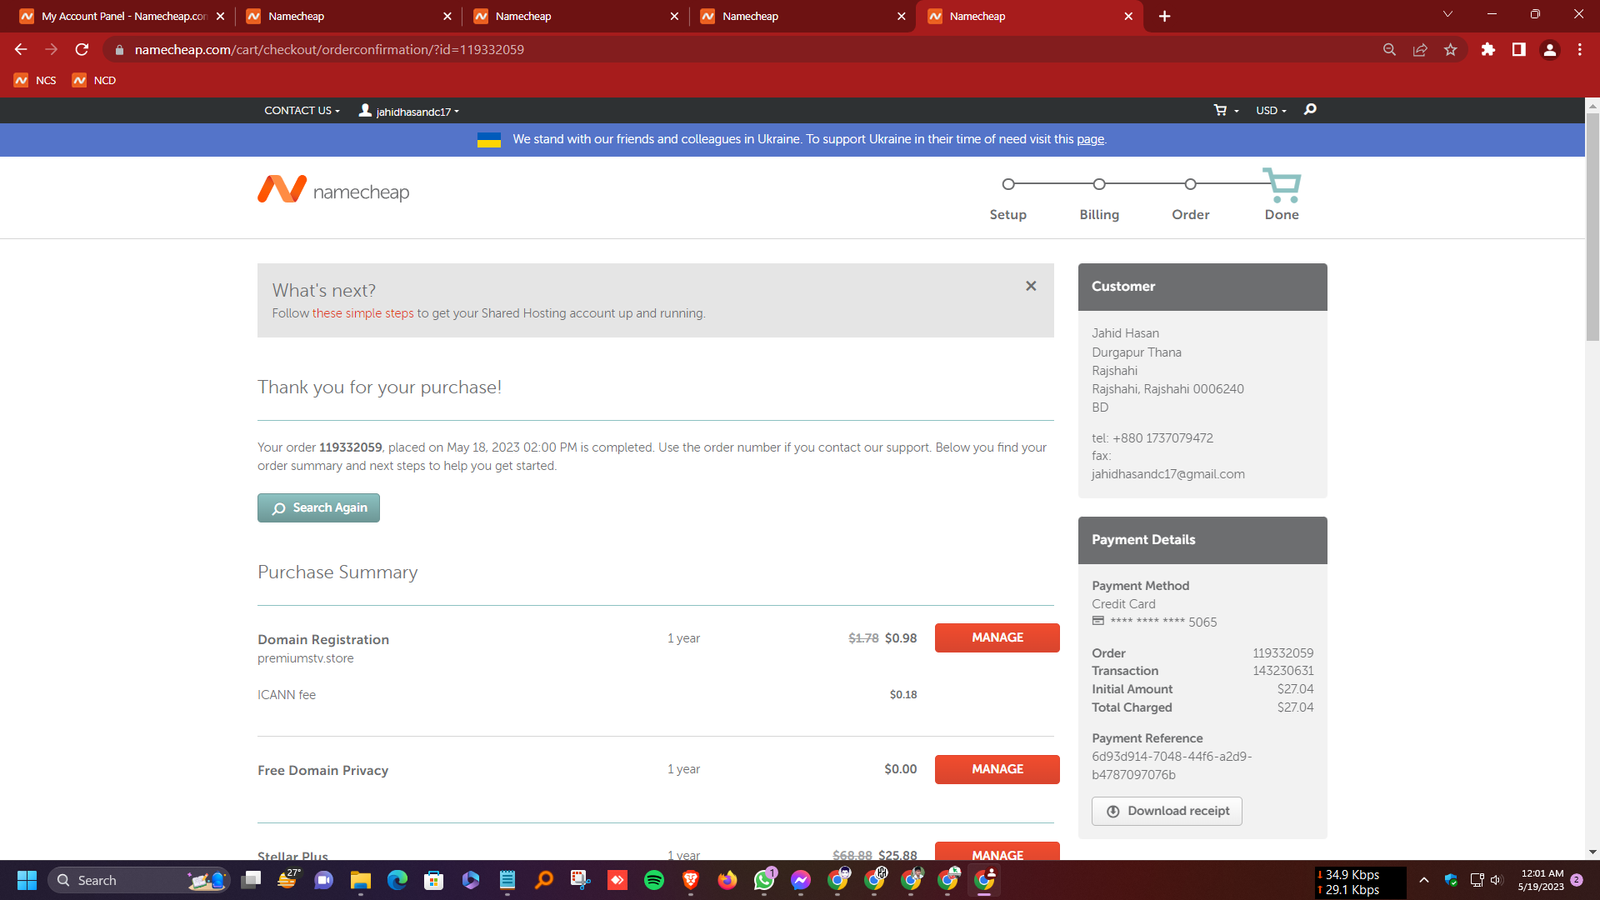This screenshot has width=1600, height=900.
Task: Show hidden system tray icons
Action: point(1424,880)
